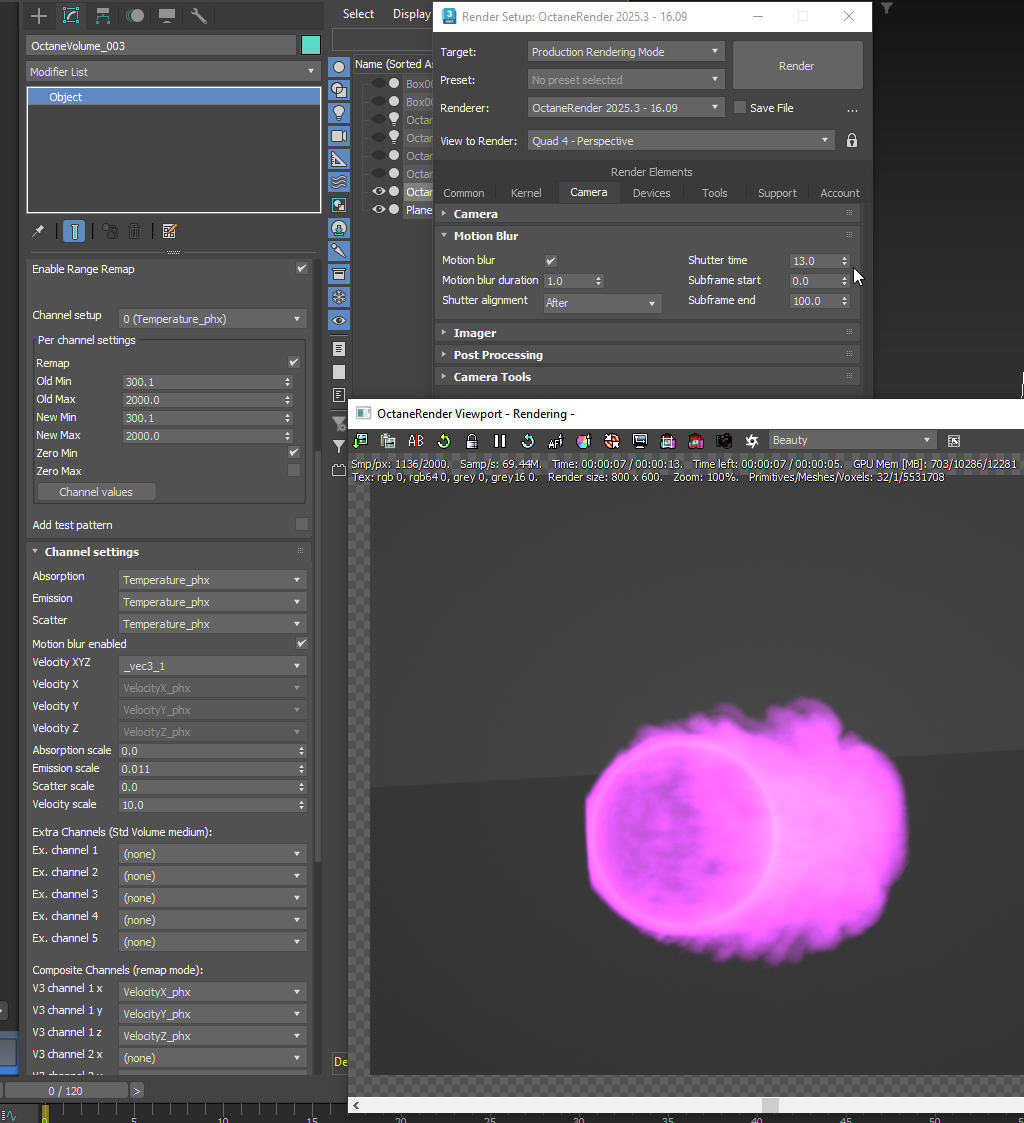Toggle Show End Result test-tube icon
Viewport: 1024px width, 1123px height.
point(74,231)
